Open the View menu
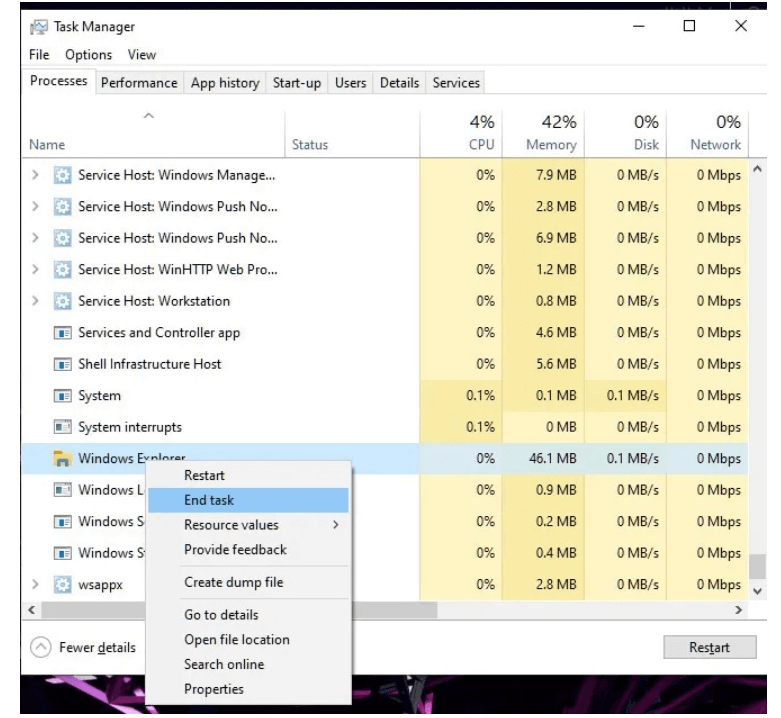This screenshot has height=718, width=781. point(141,55)
